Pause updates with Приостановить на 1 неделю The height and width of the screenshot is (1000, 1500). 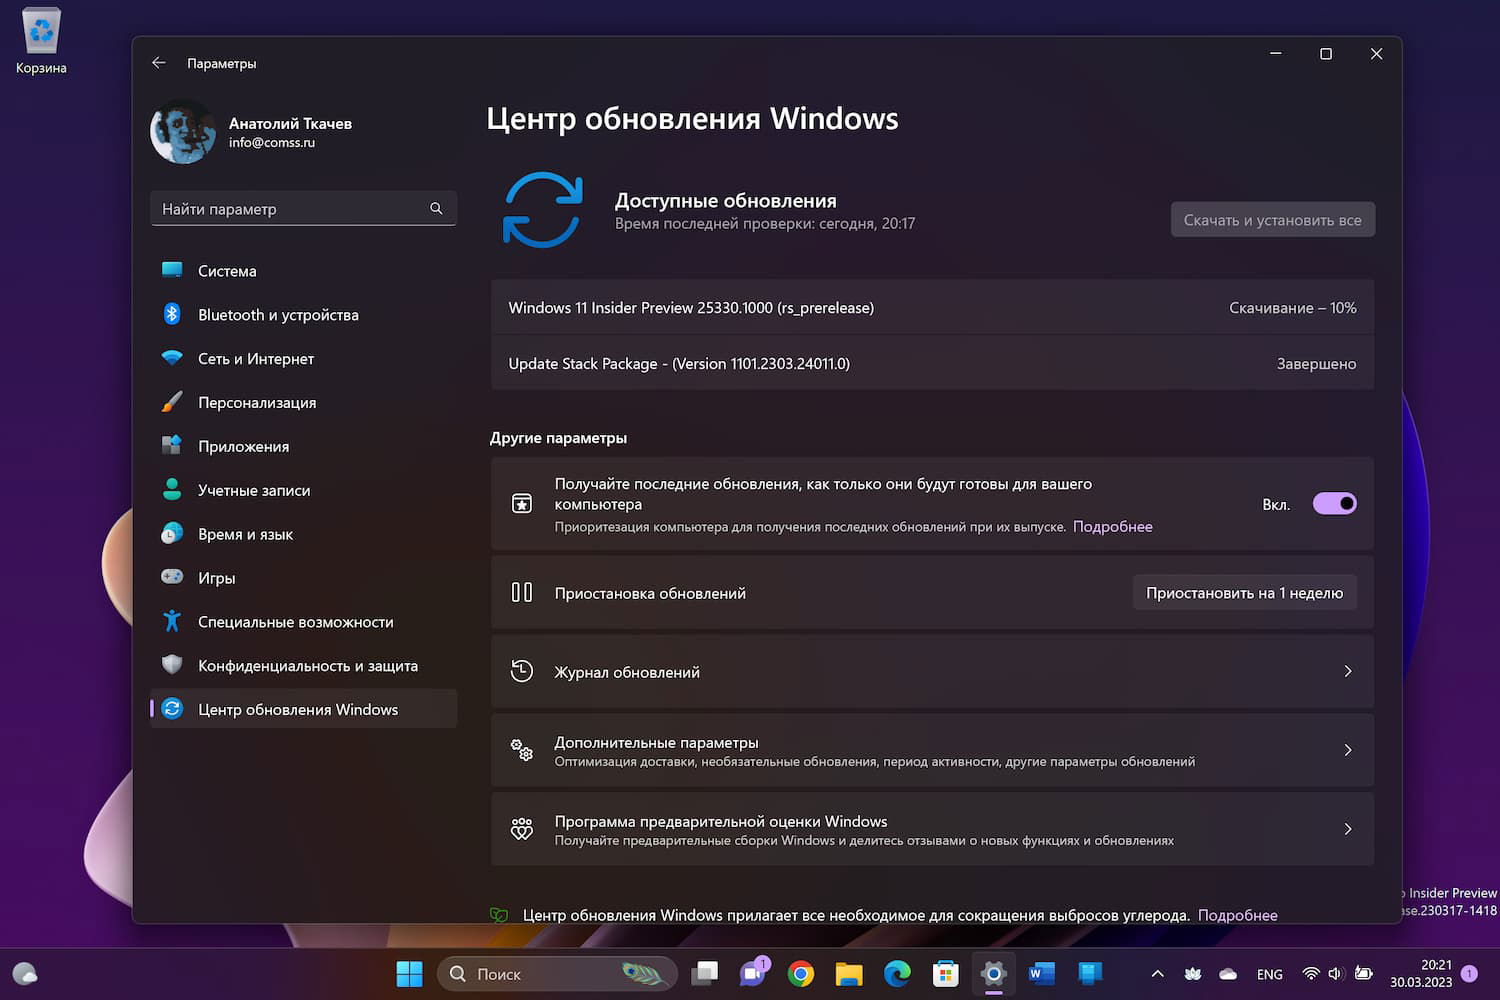pos(1243,592)
